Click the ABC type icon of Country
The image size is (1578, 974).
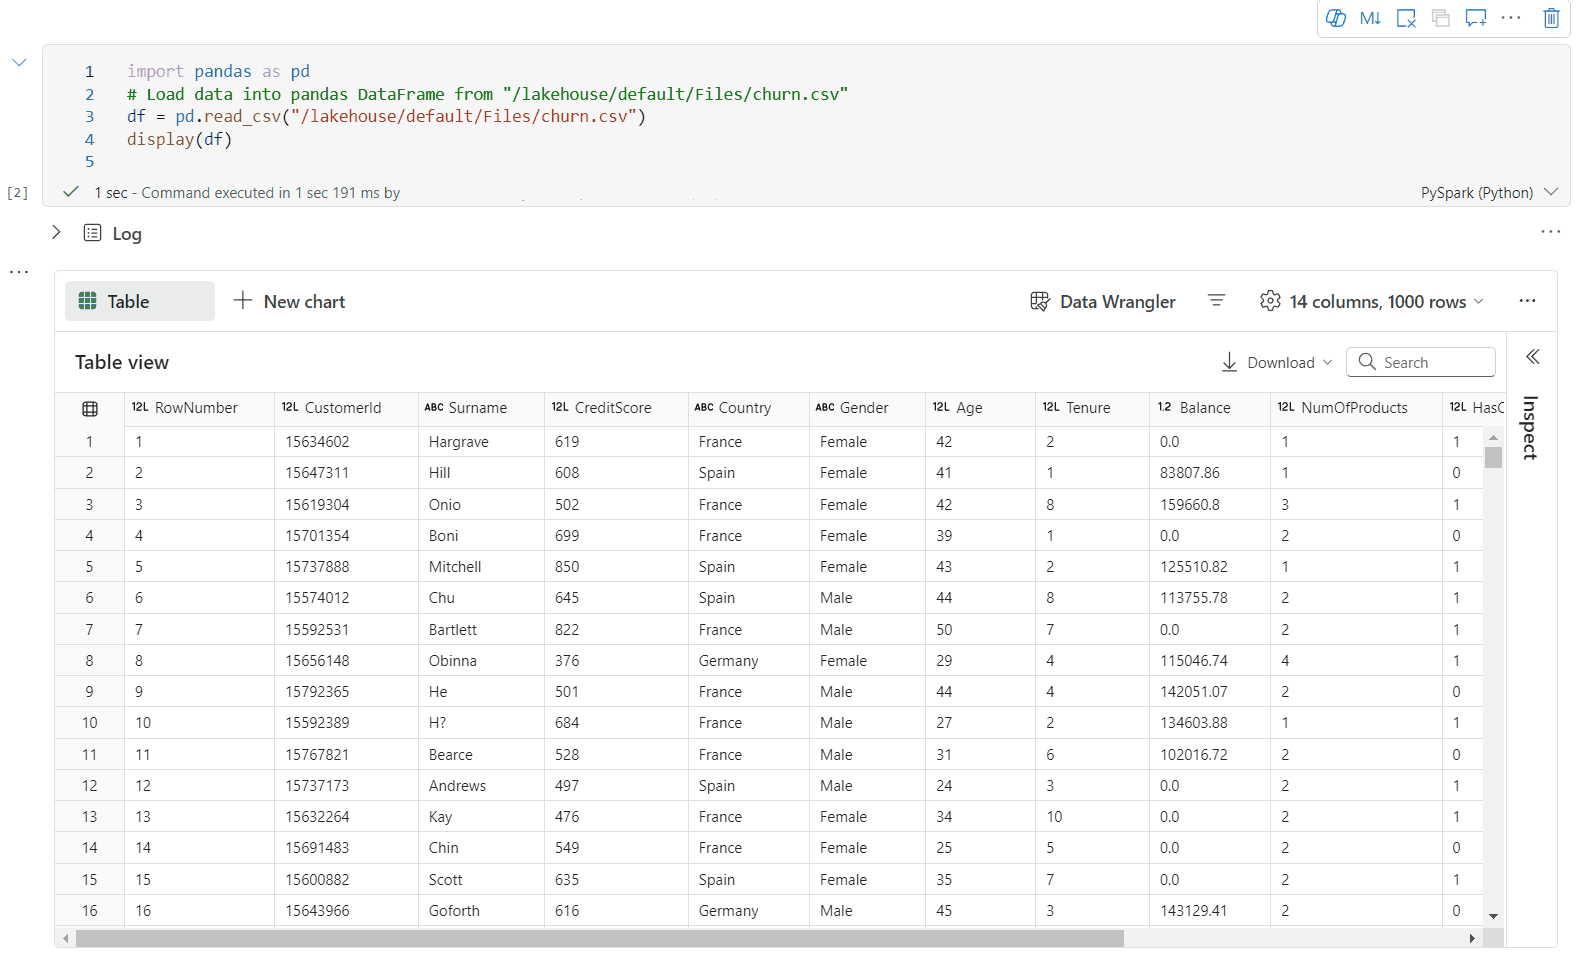(704, 407)
